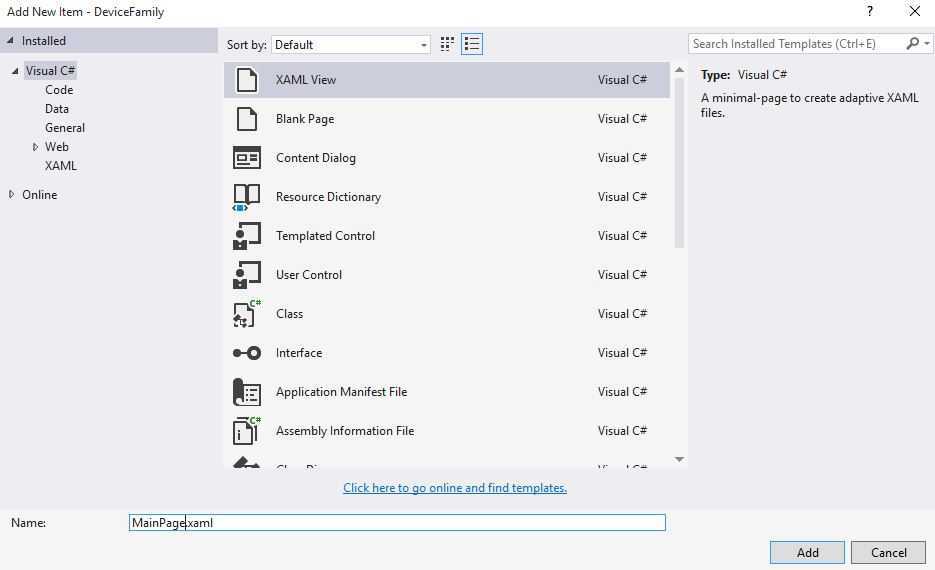Select the XAML category
The height and width of the screenshot is (570, 935).
(61, 166)
